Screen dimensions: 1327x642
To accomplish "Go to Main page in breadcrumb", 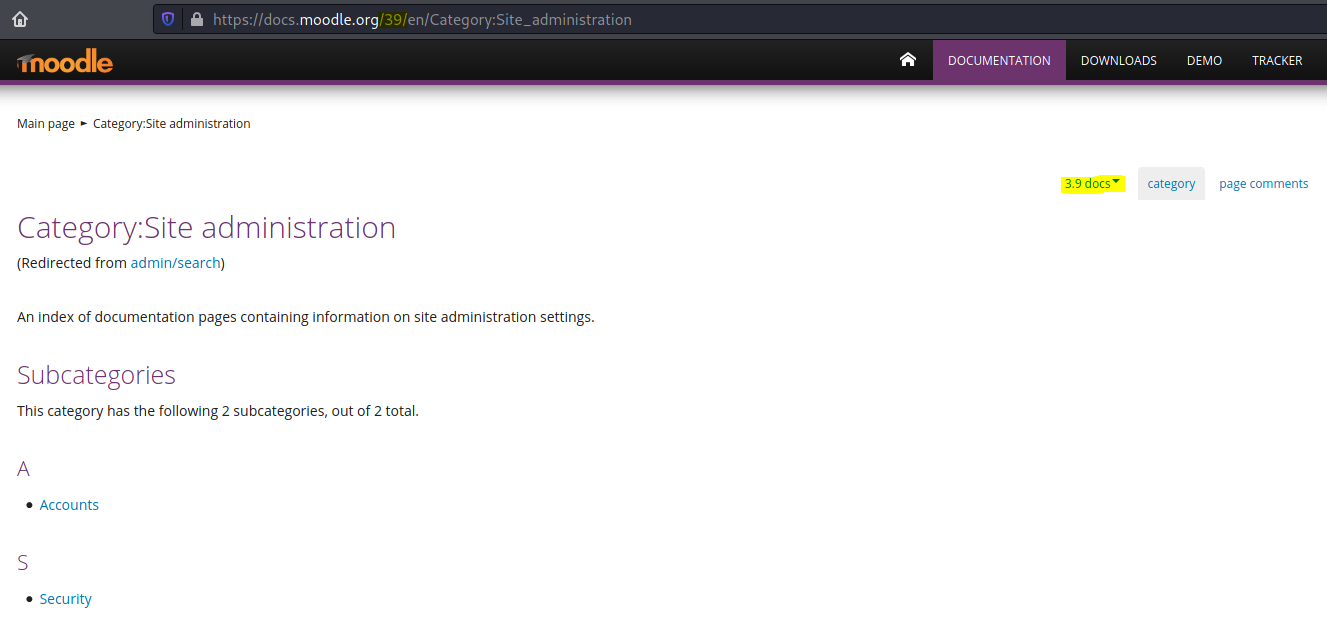I will tap(46, 124).
